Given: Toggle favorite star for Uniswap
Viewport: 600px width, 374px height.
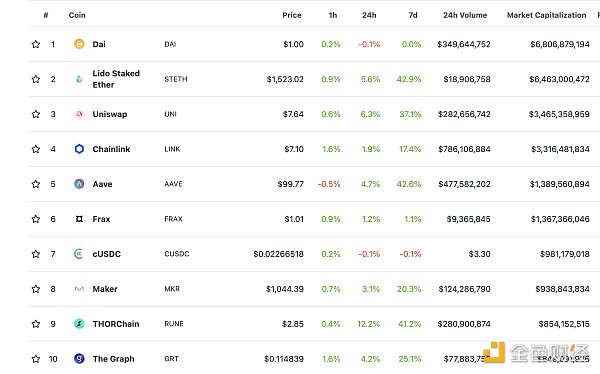Looking at the screenshot, I should pyautogui.click(x=36, y=114).
